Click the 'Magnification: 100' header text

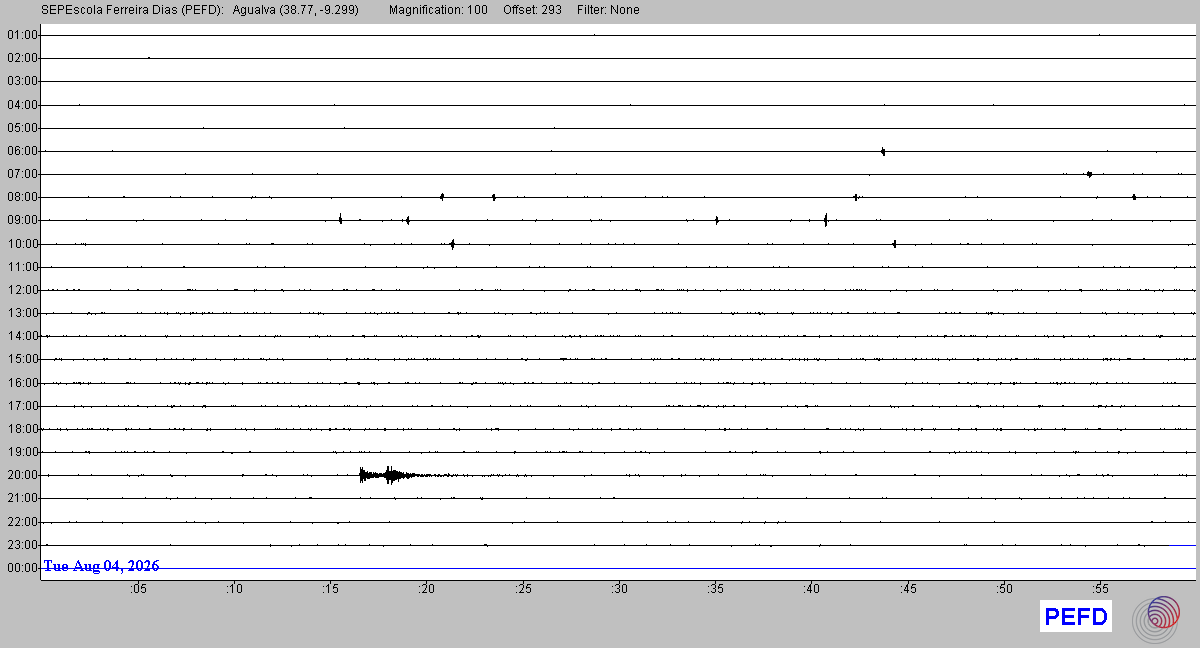(438, 10)
